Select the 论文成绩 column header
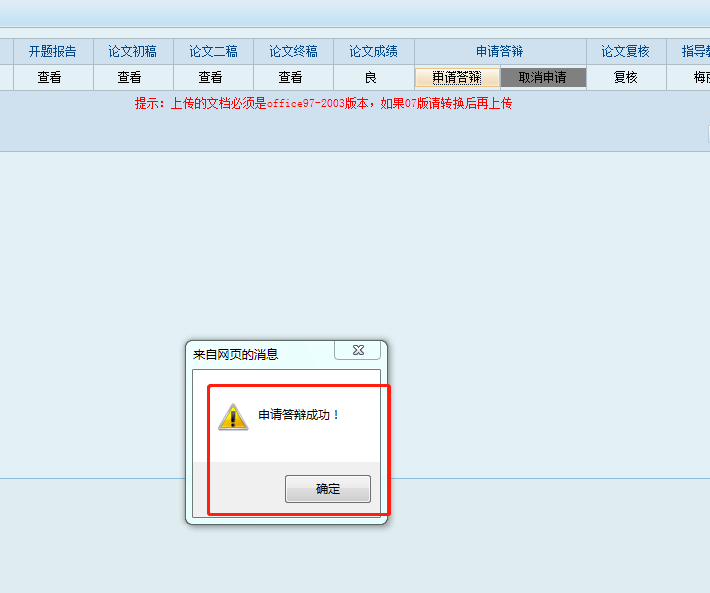This screenshot has height=593, width=710. (373, 51)
